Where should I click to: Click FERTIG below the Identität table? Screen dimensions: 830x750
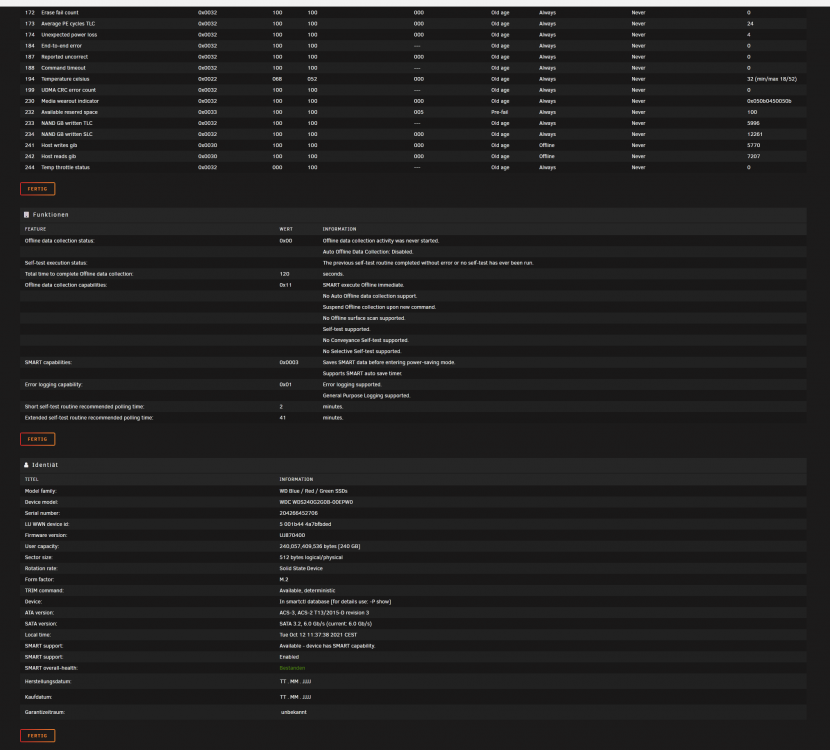pyautogui.click(x=38, y=736)
